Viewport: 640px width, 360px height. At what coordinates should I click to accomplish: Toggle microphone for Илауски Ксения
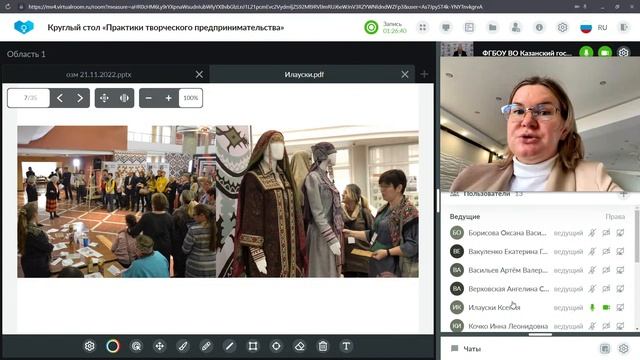click(x=592, y=307)
